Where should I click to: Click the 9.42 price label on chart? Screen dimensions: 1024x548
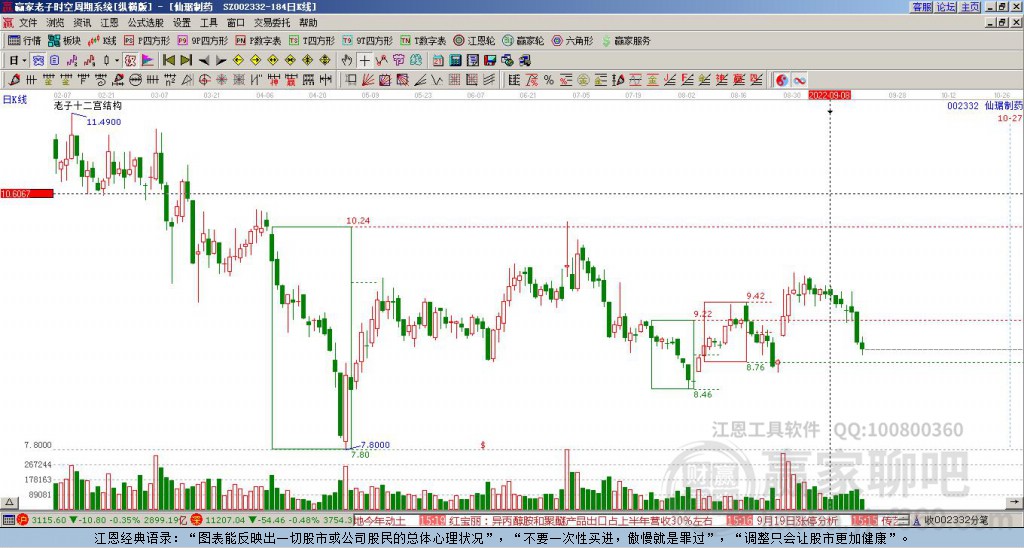(x=755, y=296)
